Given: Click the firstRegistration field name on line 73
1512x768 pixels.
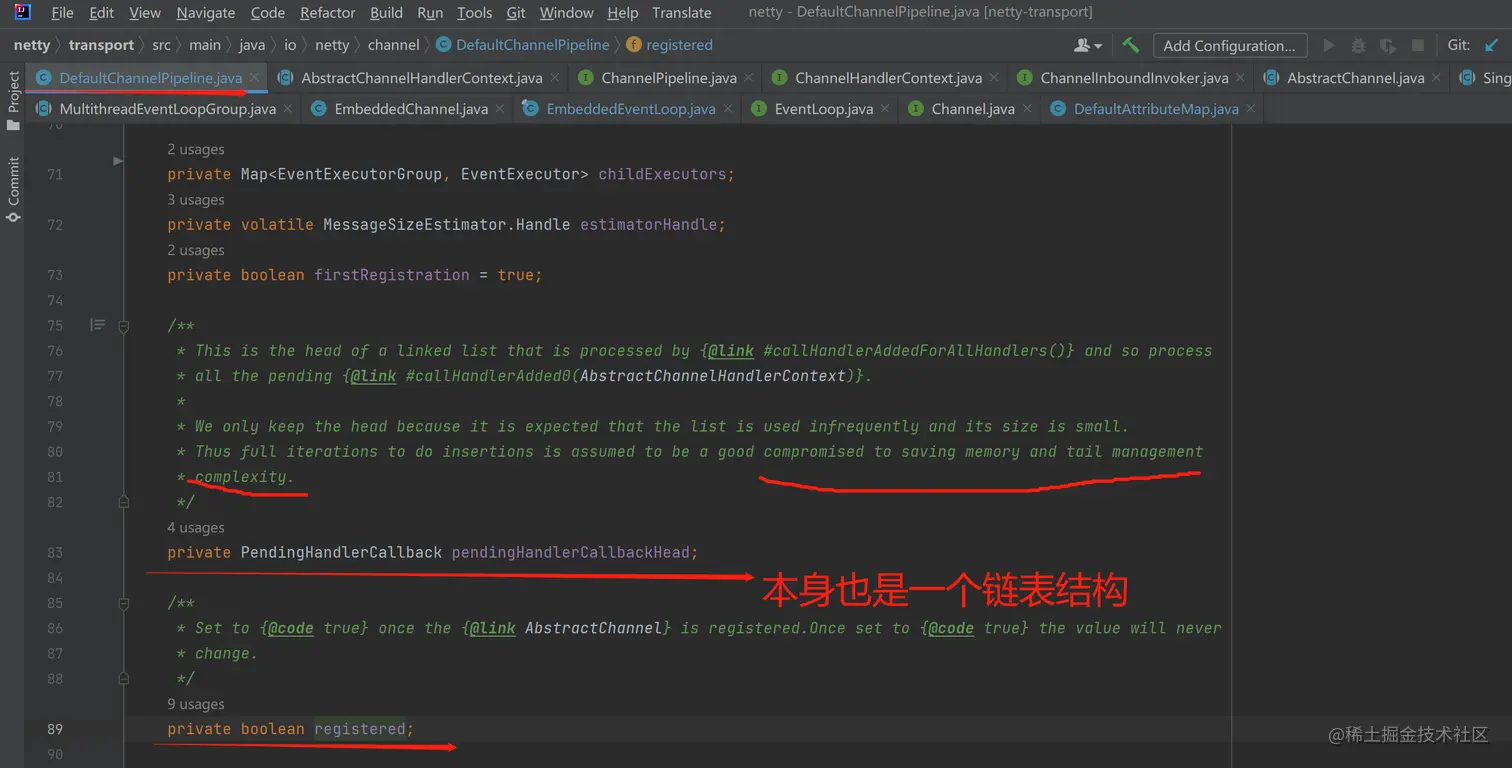Looking at the screenshot, I should pos(392,275).
